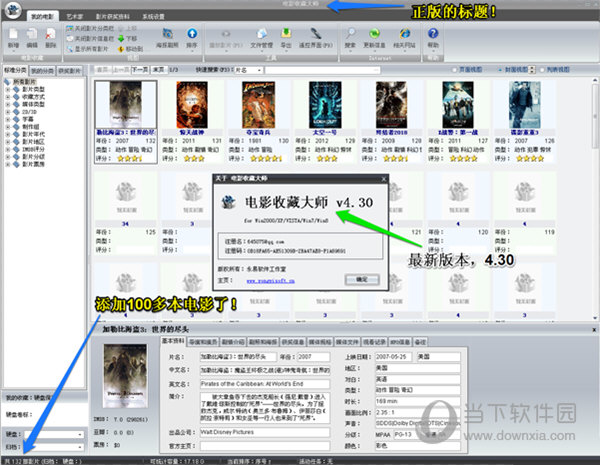
Task: Select the 封面视图 radio button
Action: pos(500,70)
